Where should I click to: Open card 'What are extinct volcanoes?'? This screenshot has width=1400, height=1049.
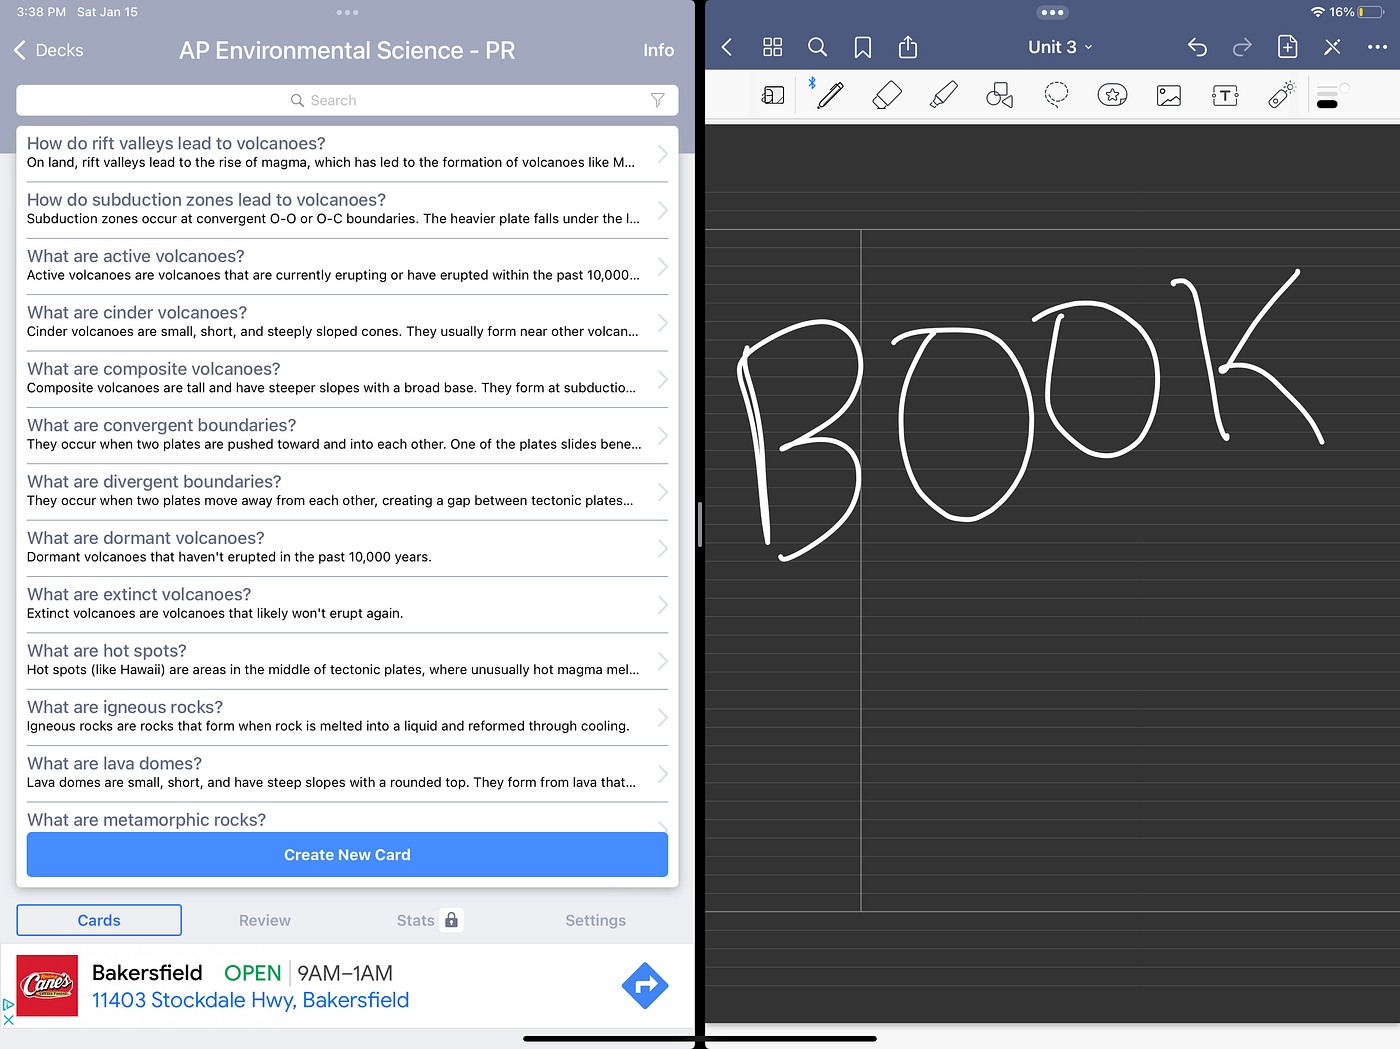coord(347,604)
